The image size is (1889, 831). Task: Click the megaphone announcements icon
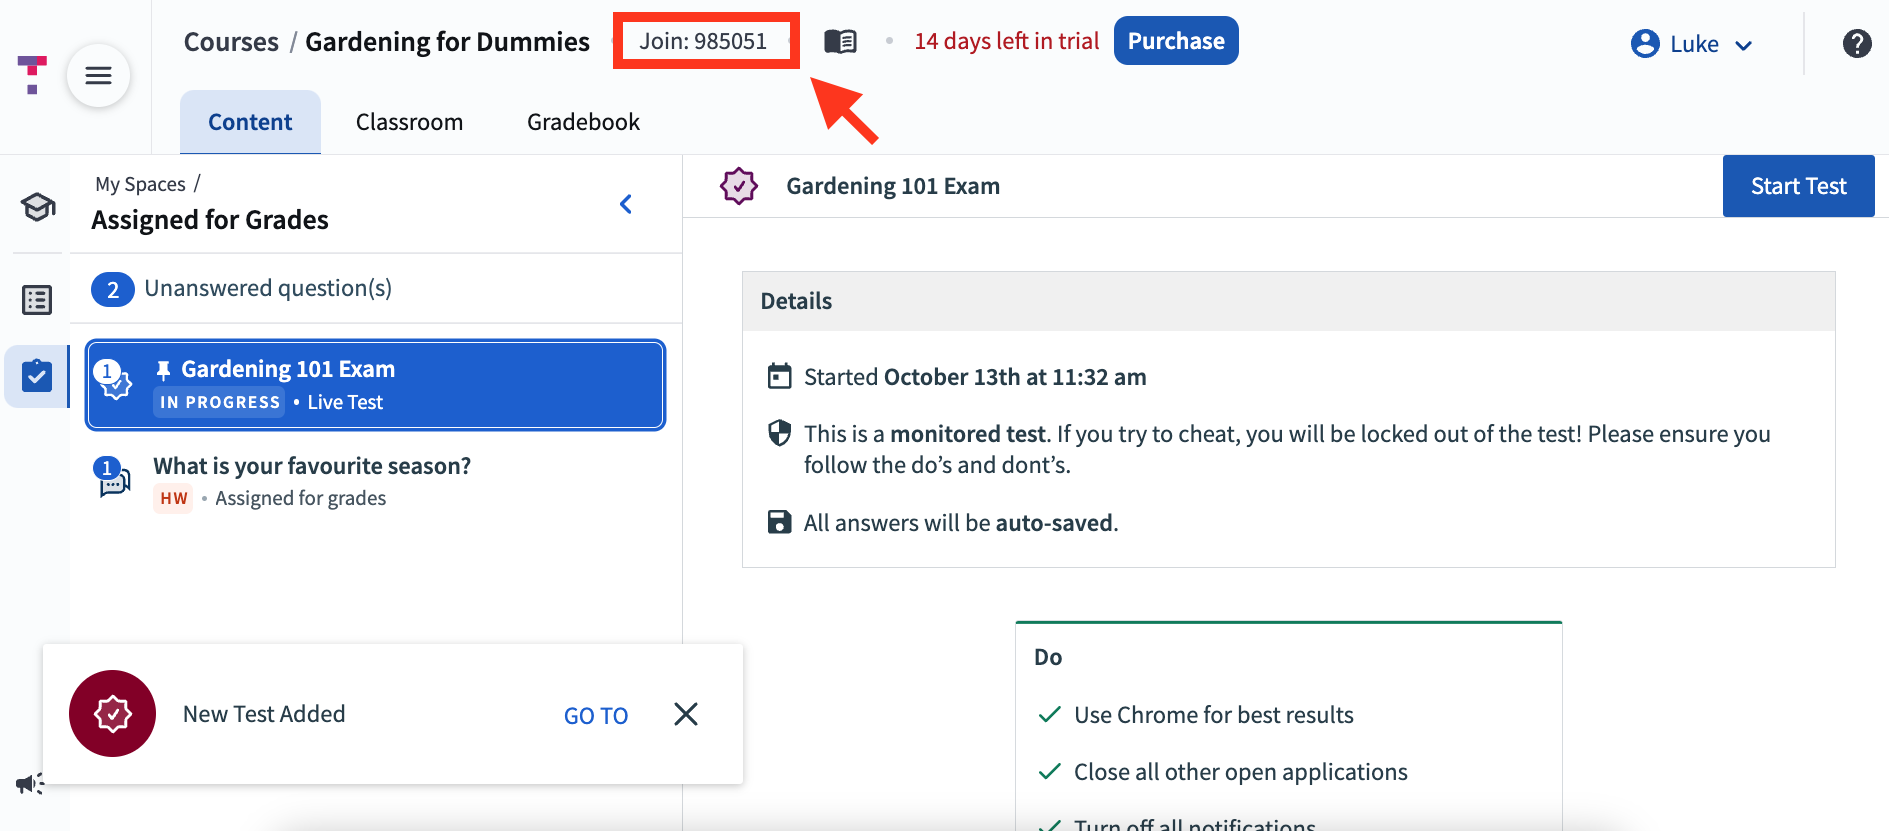pos(30,783)
